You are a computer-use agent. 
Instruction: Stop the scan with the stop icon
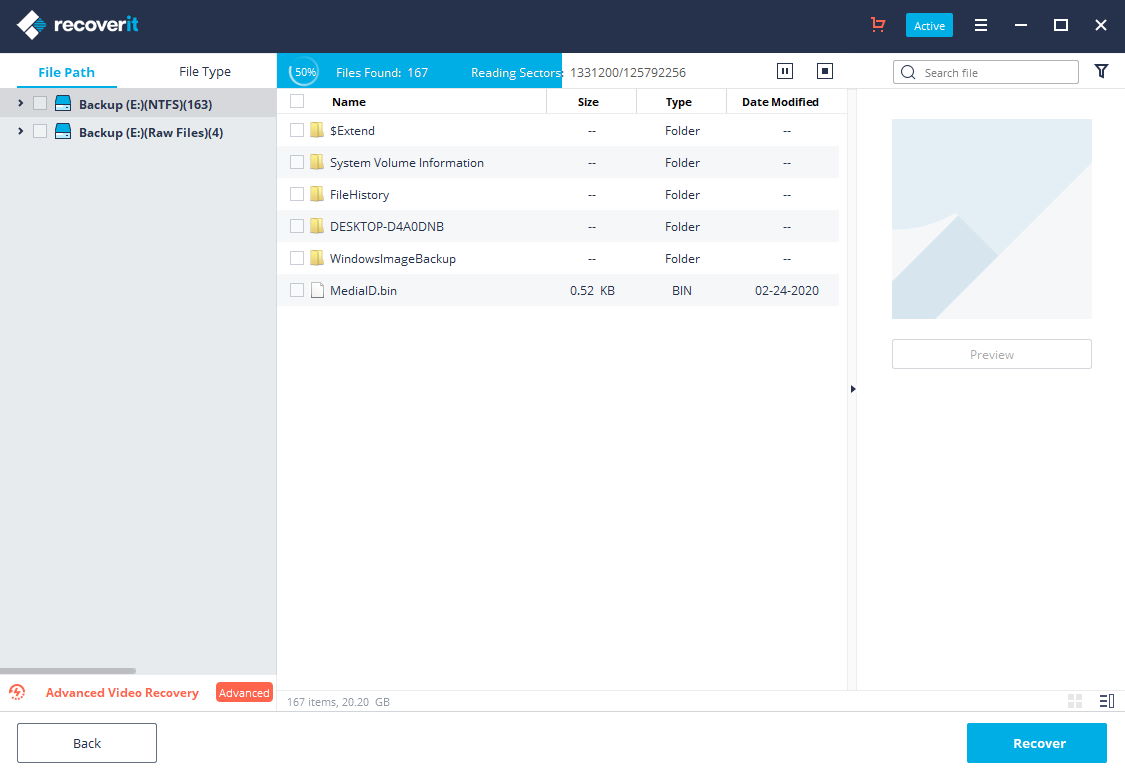click(825, 71)
